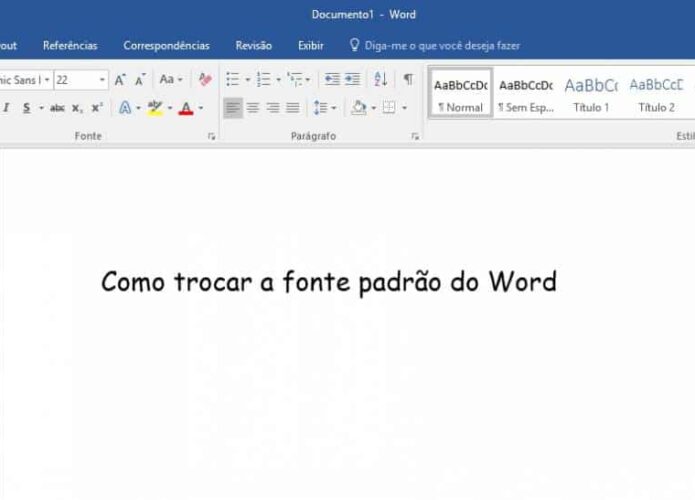
Task: Apply multilevel list formatting
Action: [295, 80]
